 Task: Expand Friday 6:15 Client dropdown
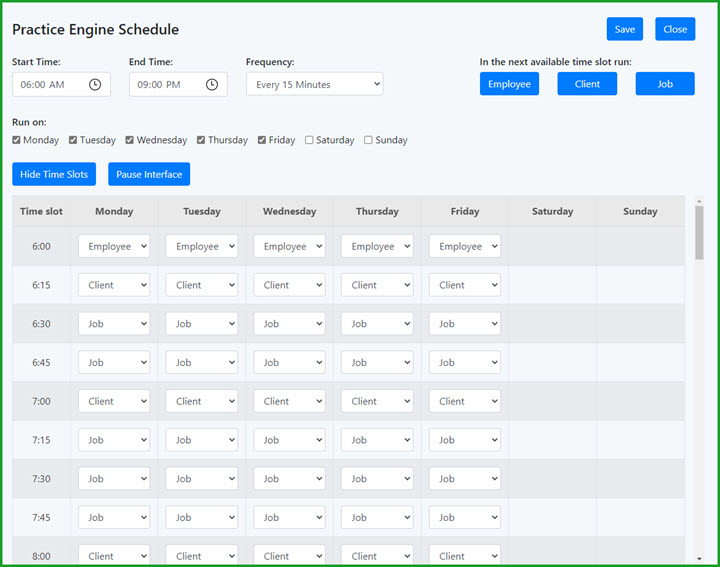464,285
